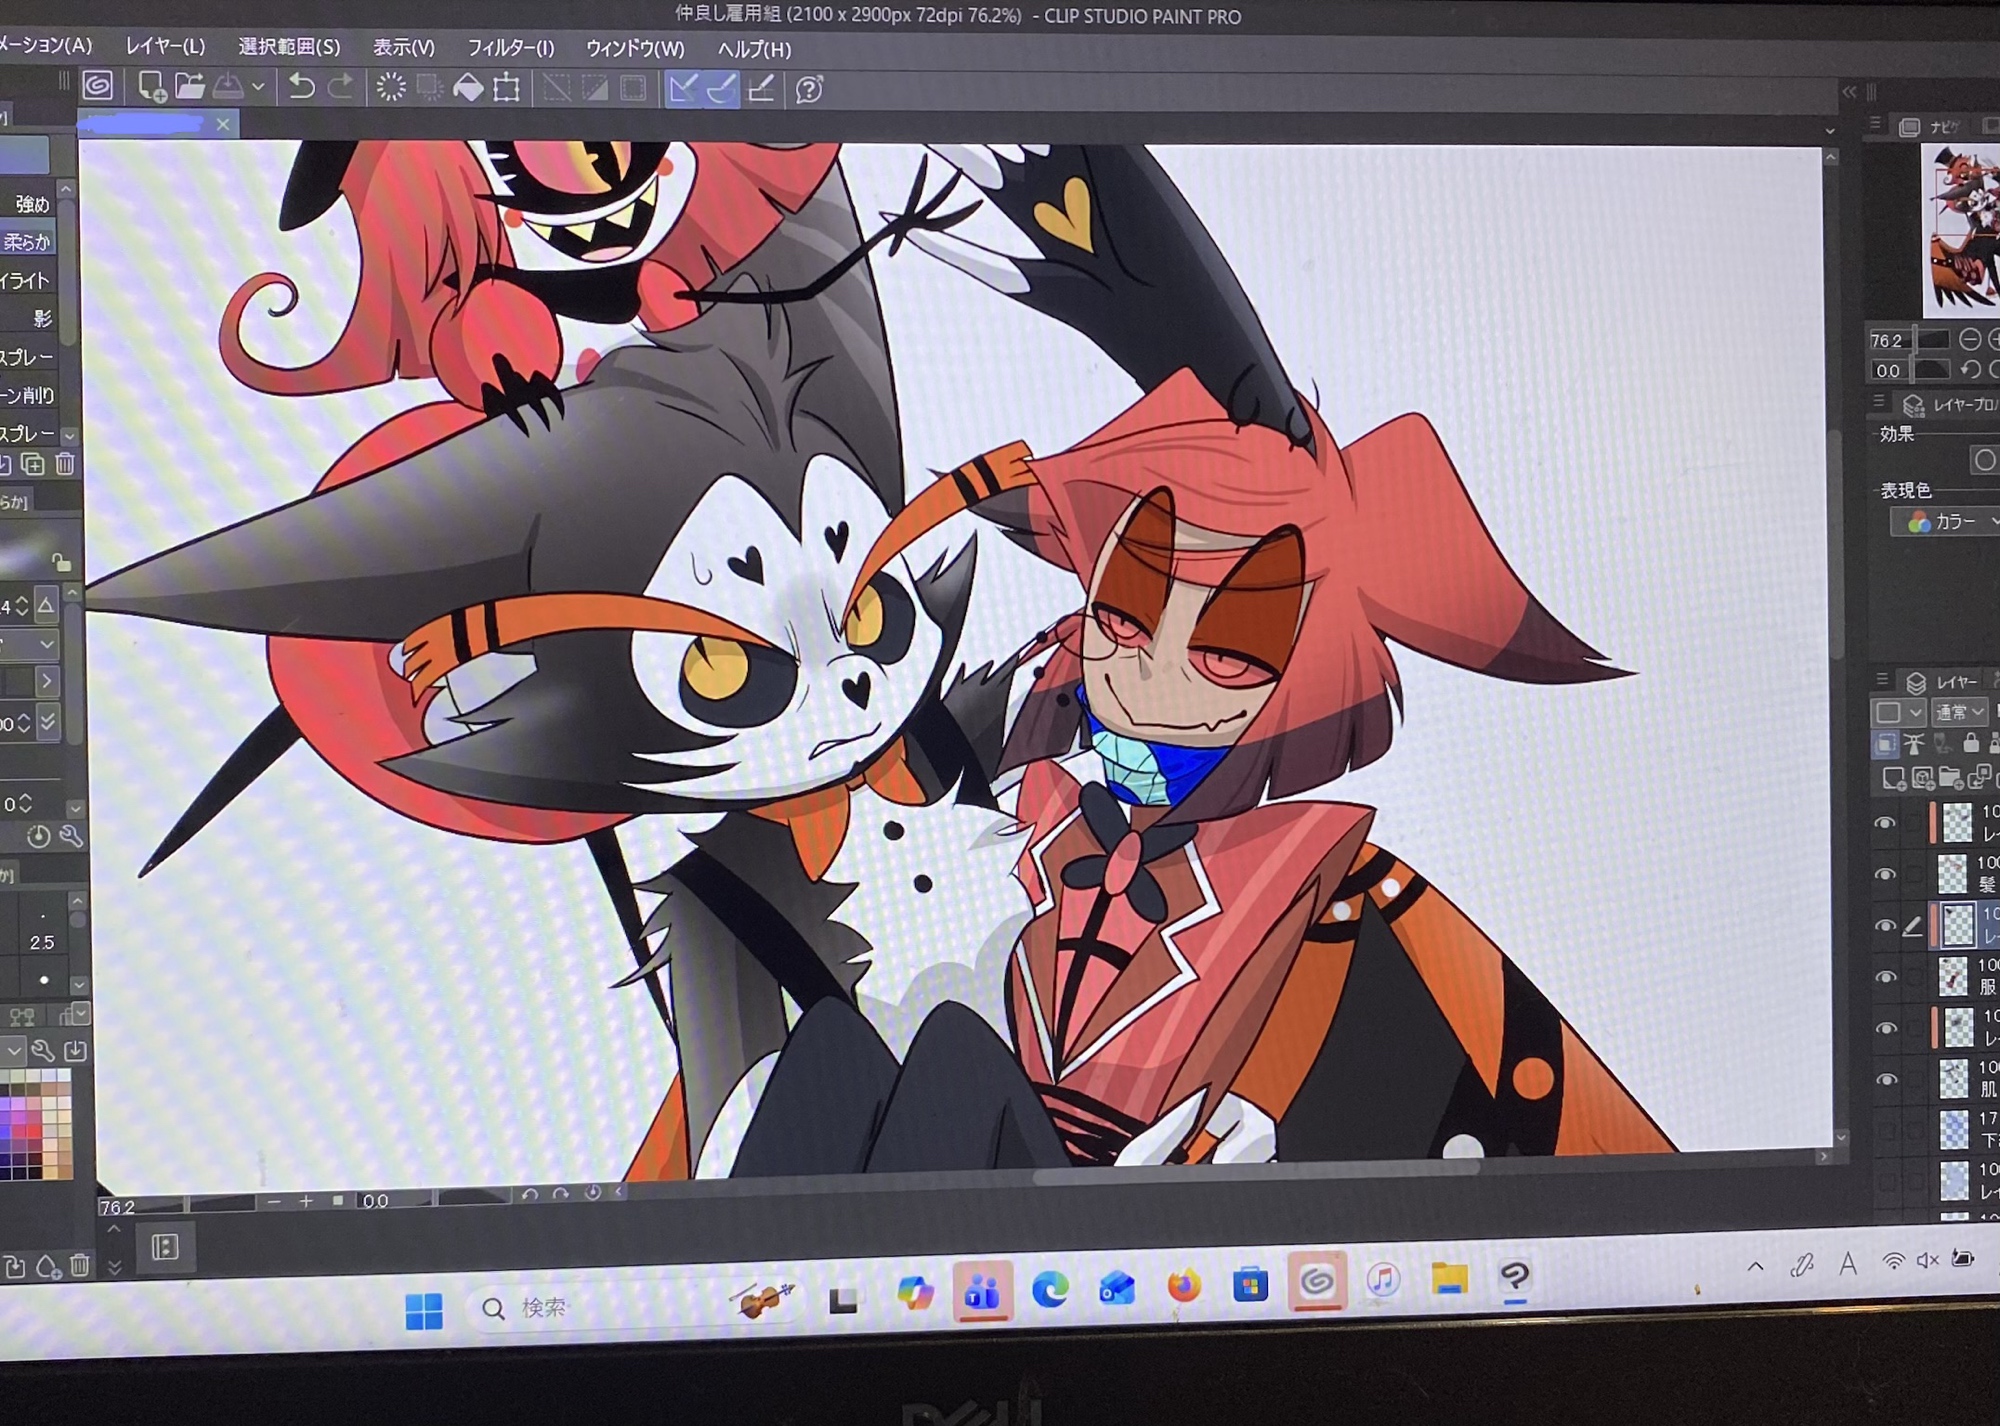
Task: Click the Clear (delete) sunburst icon
Action: click(x=391, y=88)
